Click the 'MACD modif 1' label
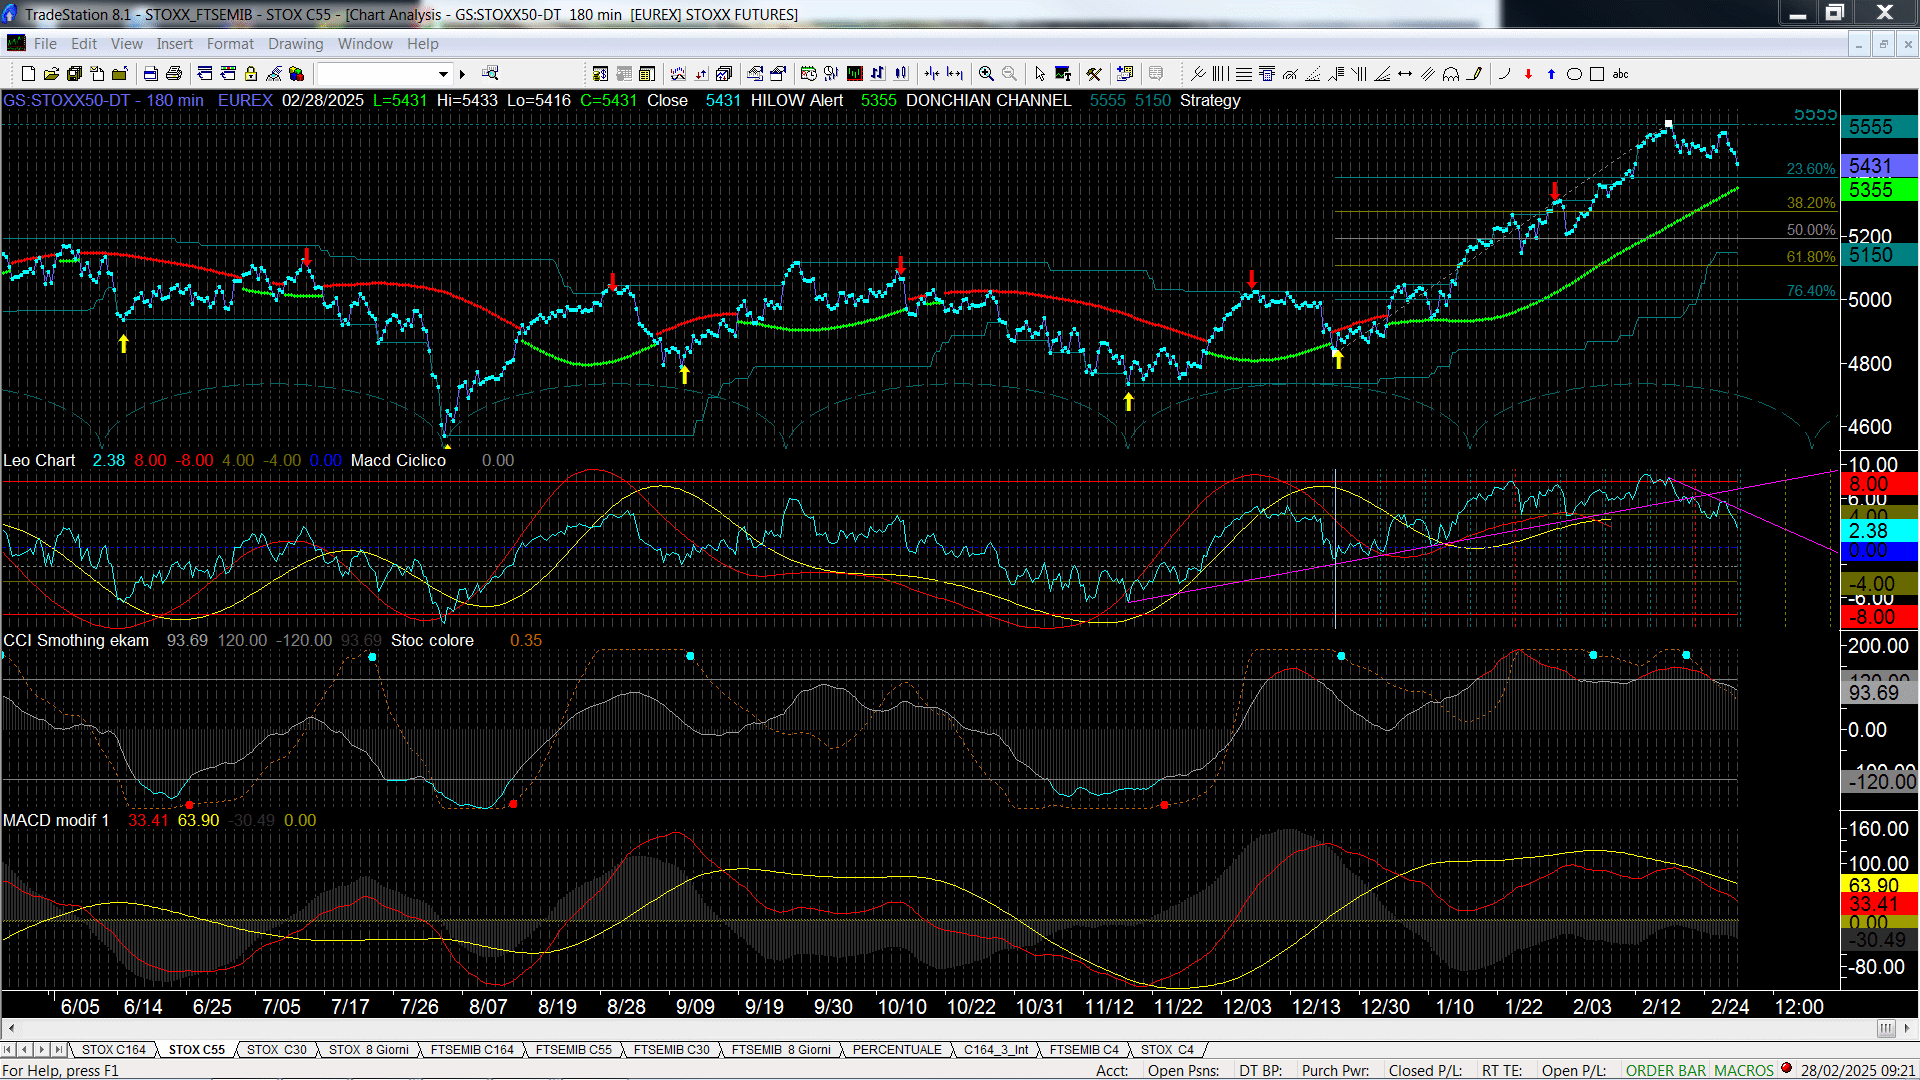This screenshot has width=1920, height=1080. [56, 821]
